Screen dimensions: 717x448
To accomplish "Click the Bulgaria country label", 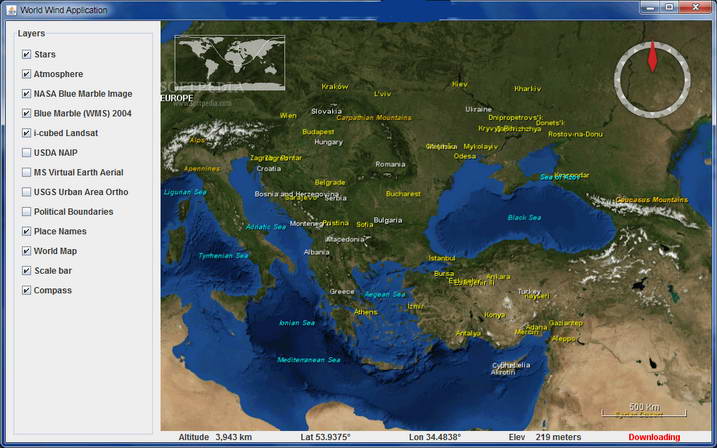I will (388, 220).
